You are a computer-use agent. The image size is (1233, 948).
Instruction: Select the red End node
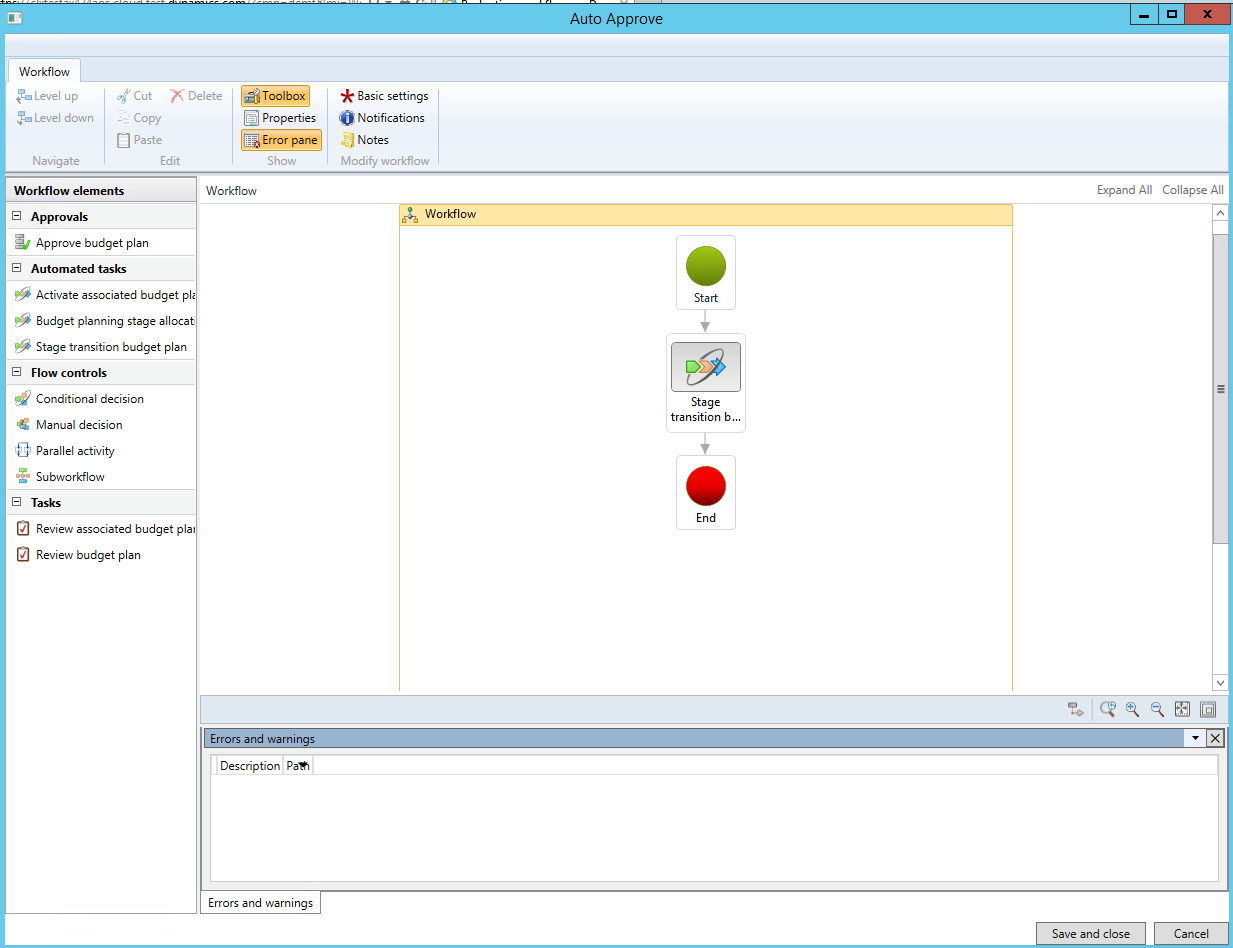(x=706, y=493)
